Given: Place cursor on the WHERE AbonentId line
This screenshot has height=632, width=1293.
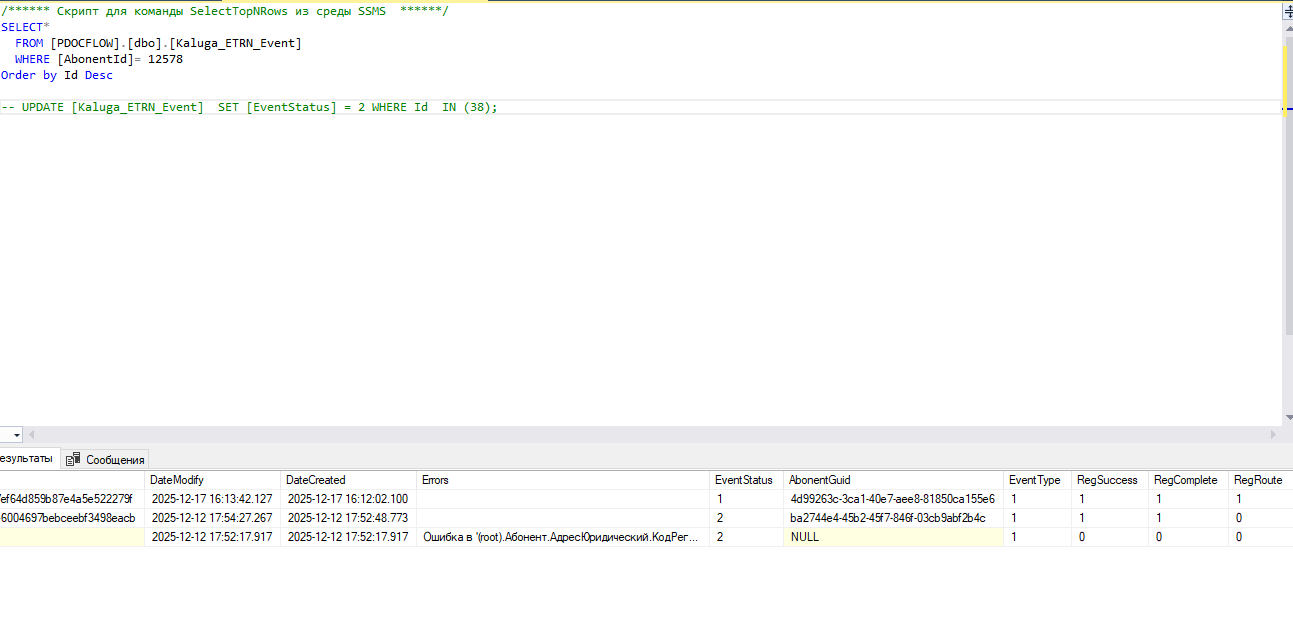Looking at the screenshot, I should point(100,59).
